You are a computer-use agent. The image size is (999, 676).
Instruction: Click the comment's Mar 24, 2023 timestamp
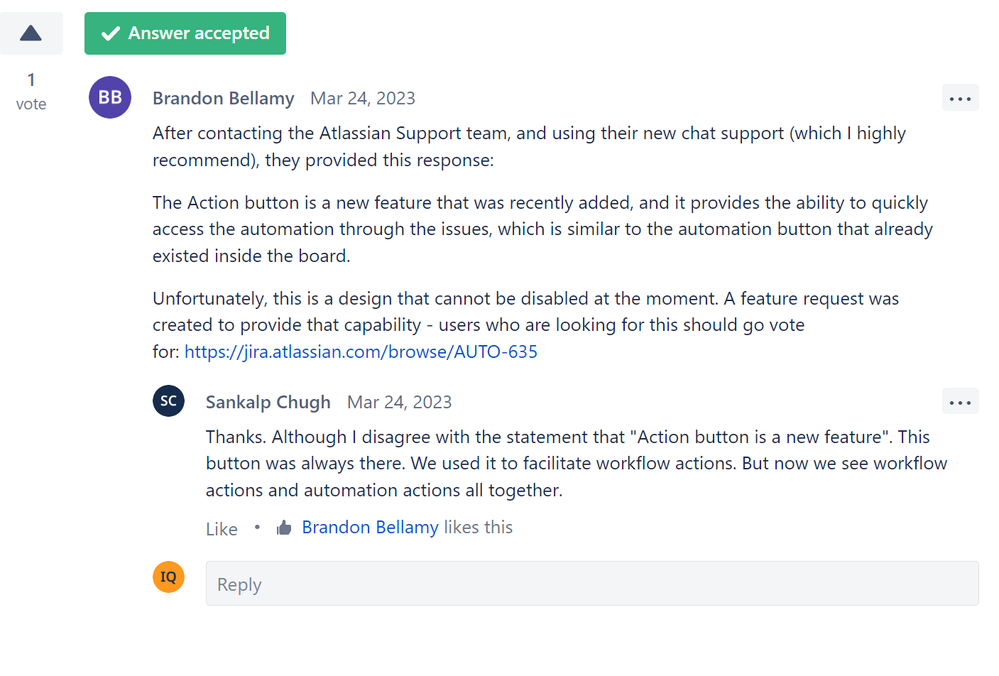[399, 402]
